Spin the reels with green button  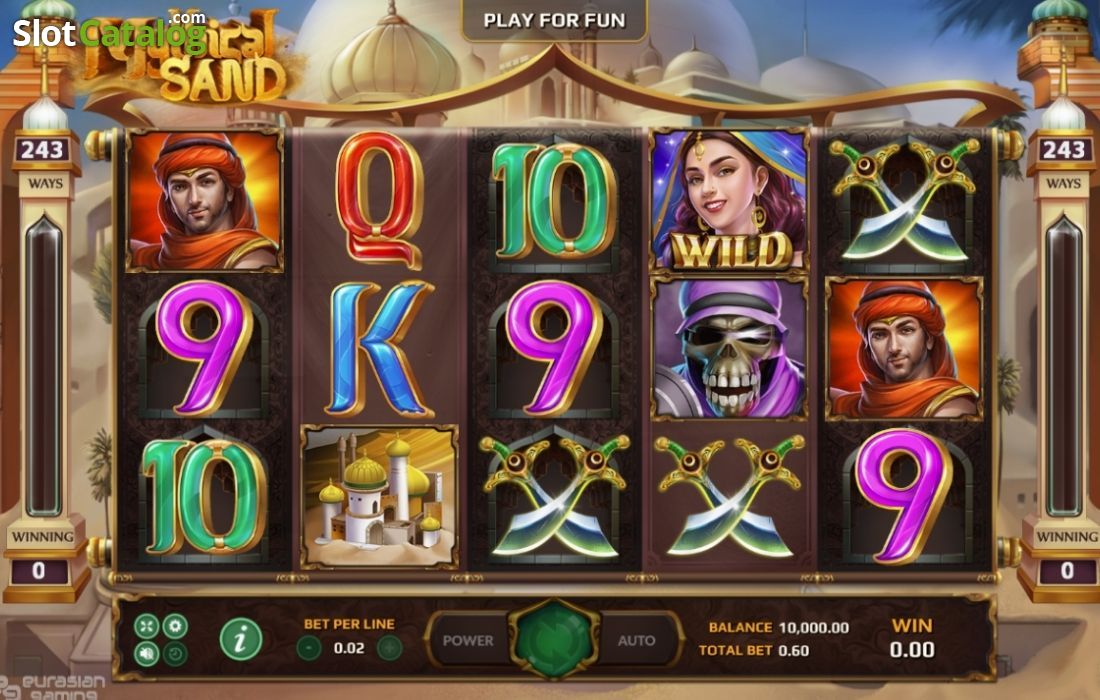tap(554, 640)
